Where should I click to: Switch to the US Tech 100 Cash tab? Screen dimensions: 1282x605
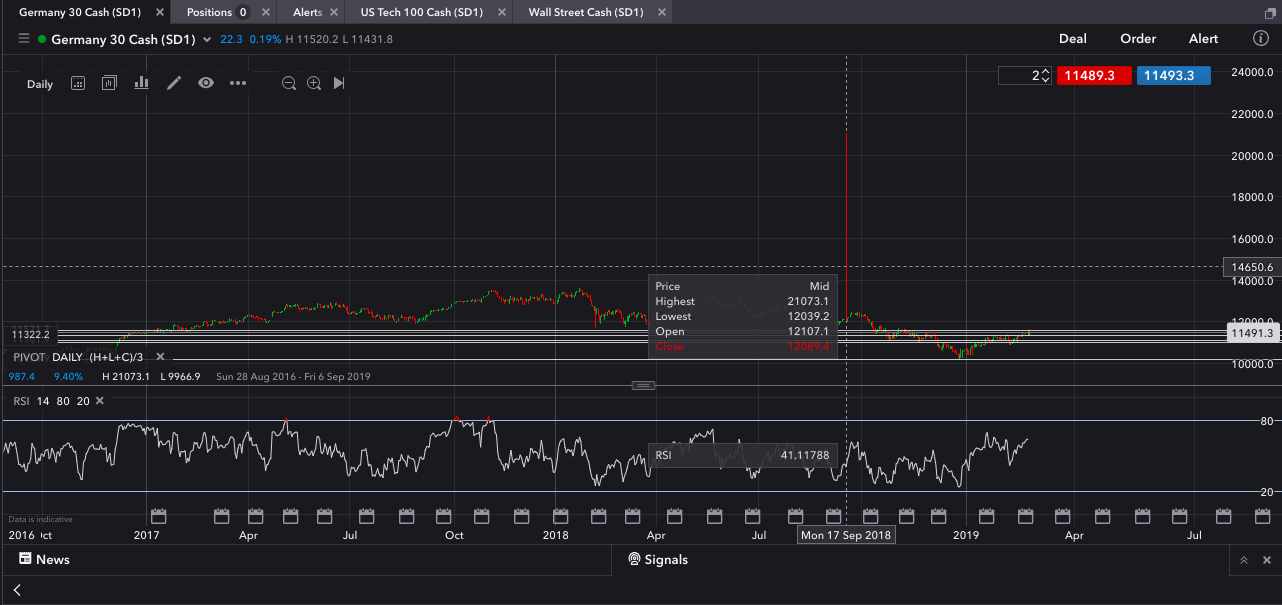(422, 12)
